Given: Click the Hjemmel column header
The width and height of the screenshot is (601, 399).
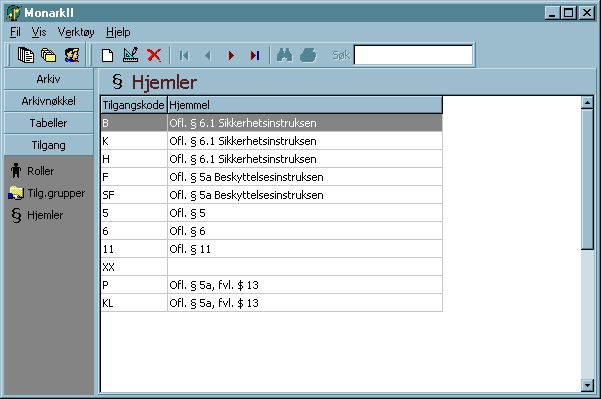Looking at the screenshot, I should click(x=305, y=105).
